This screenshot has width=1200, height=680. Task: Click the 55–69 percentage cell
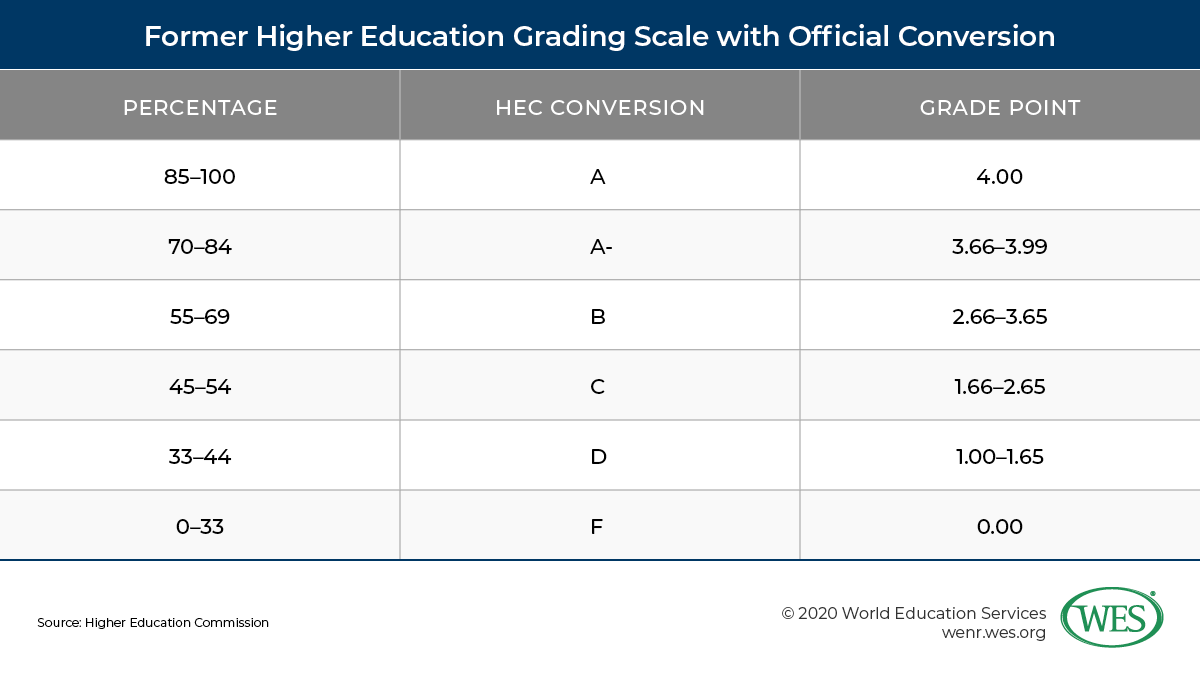200,317
